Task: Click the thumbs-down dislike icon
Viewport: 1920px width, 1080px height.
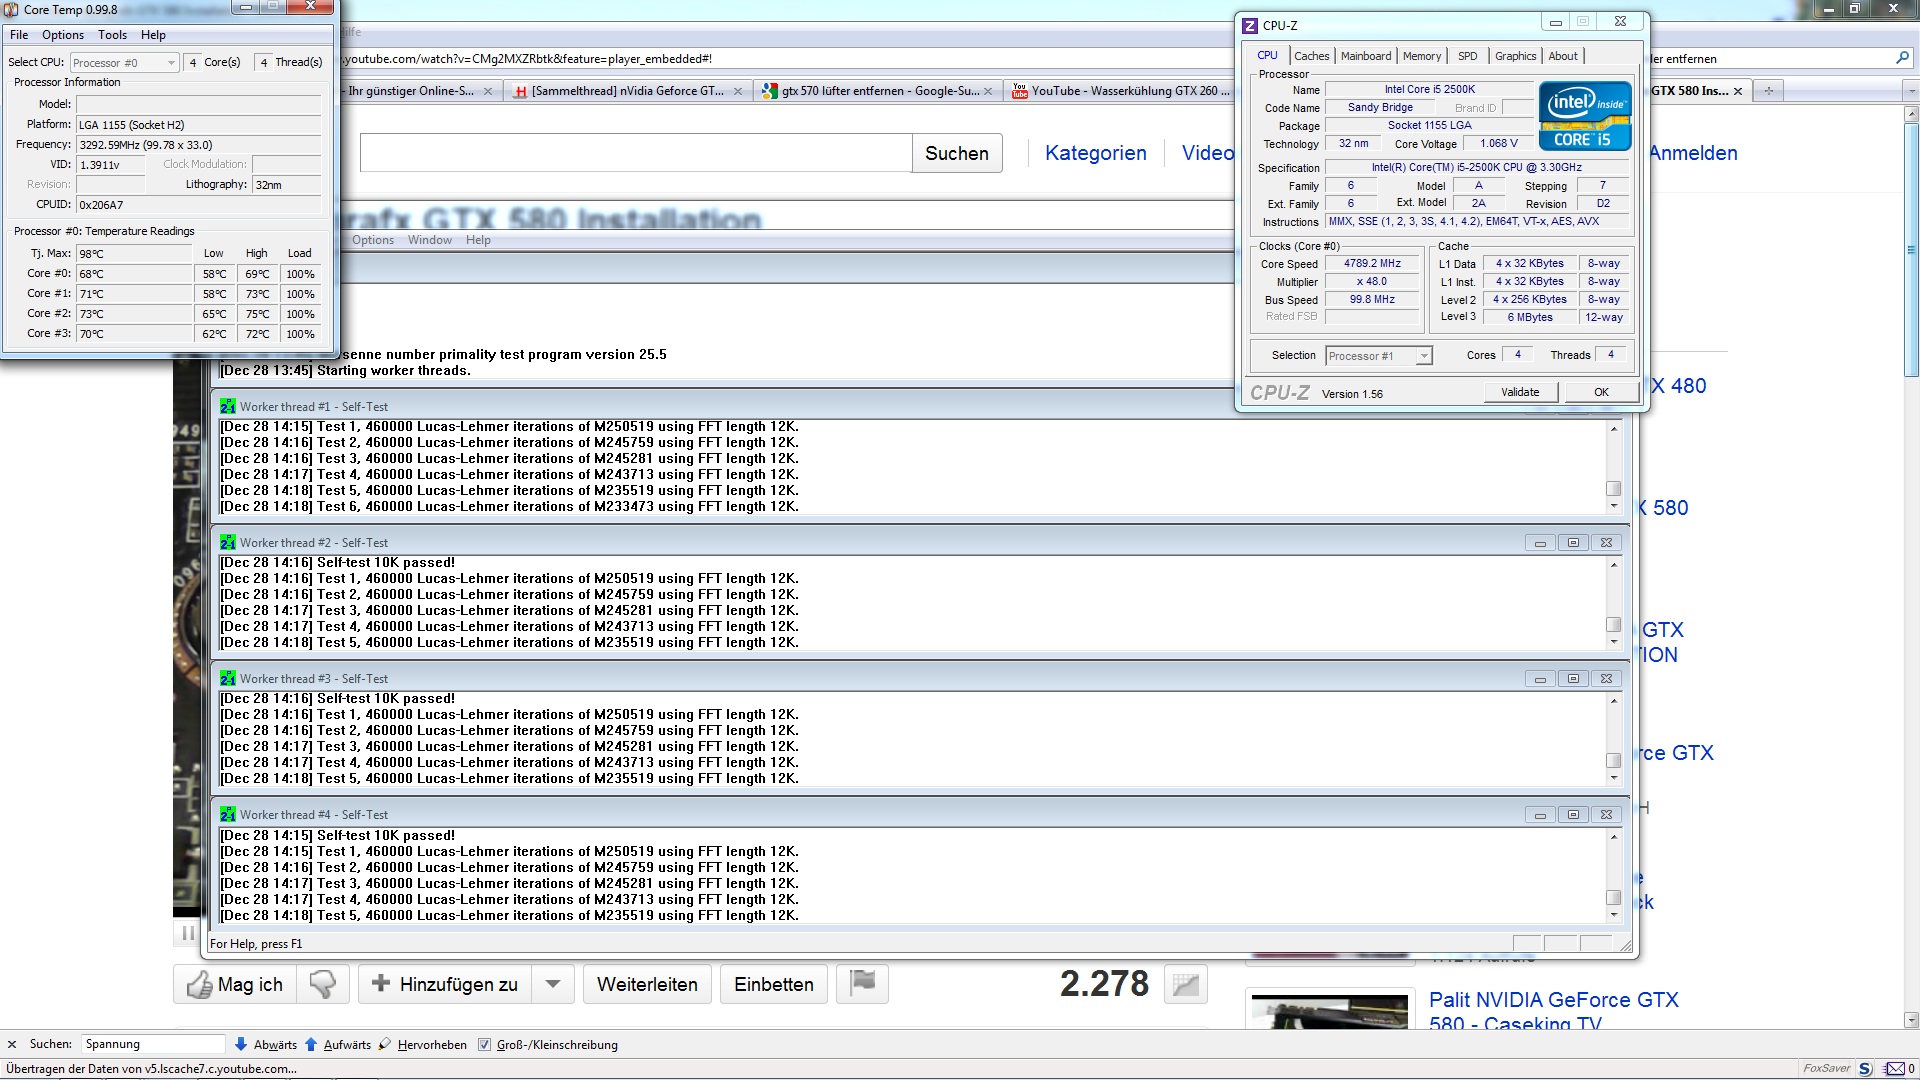Action: coord(323,984)
